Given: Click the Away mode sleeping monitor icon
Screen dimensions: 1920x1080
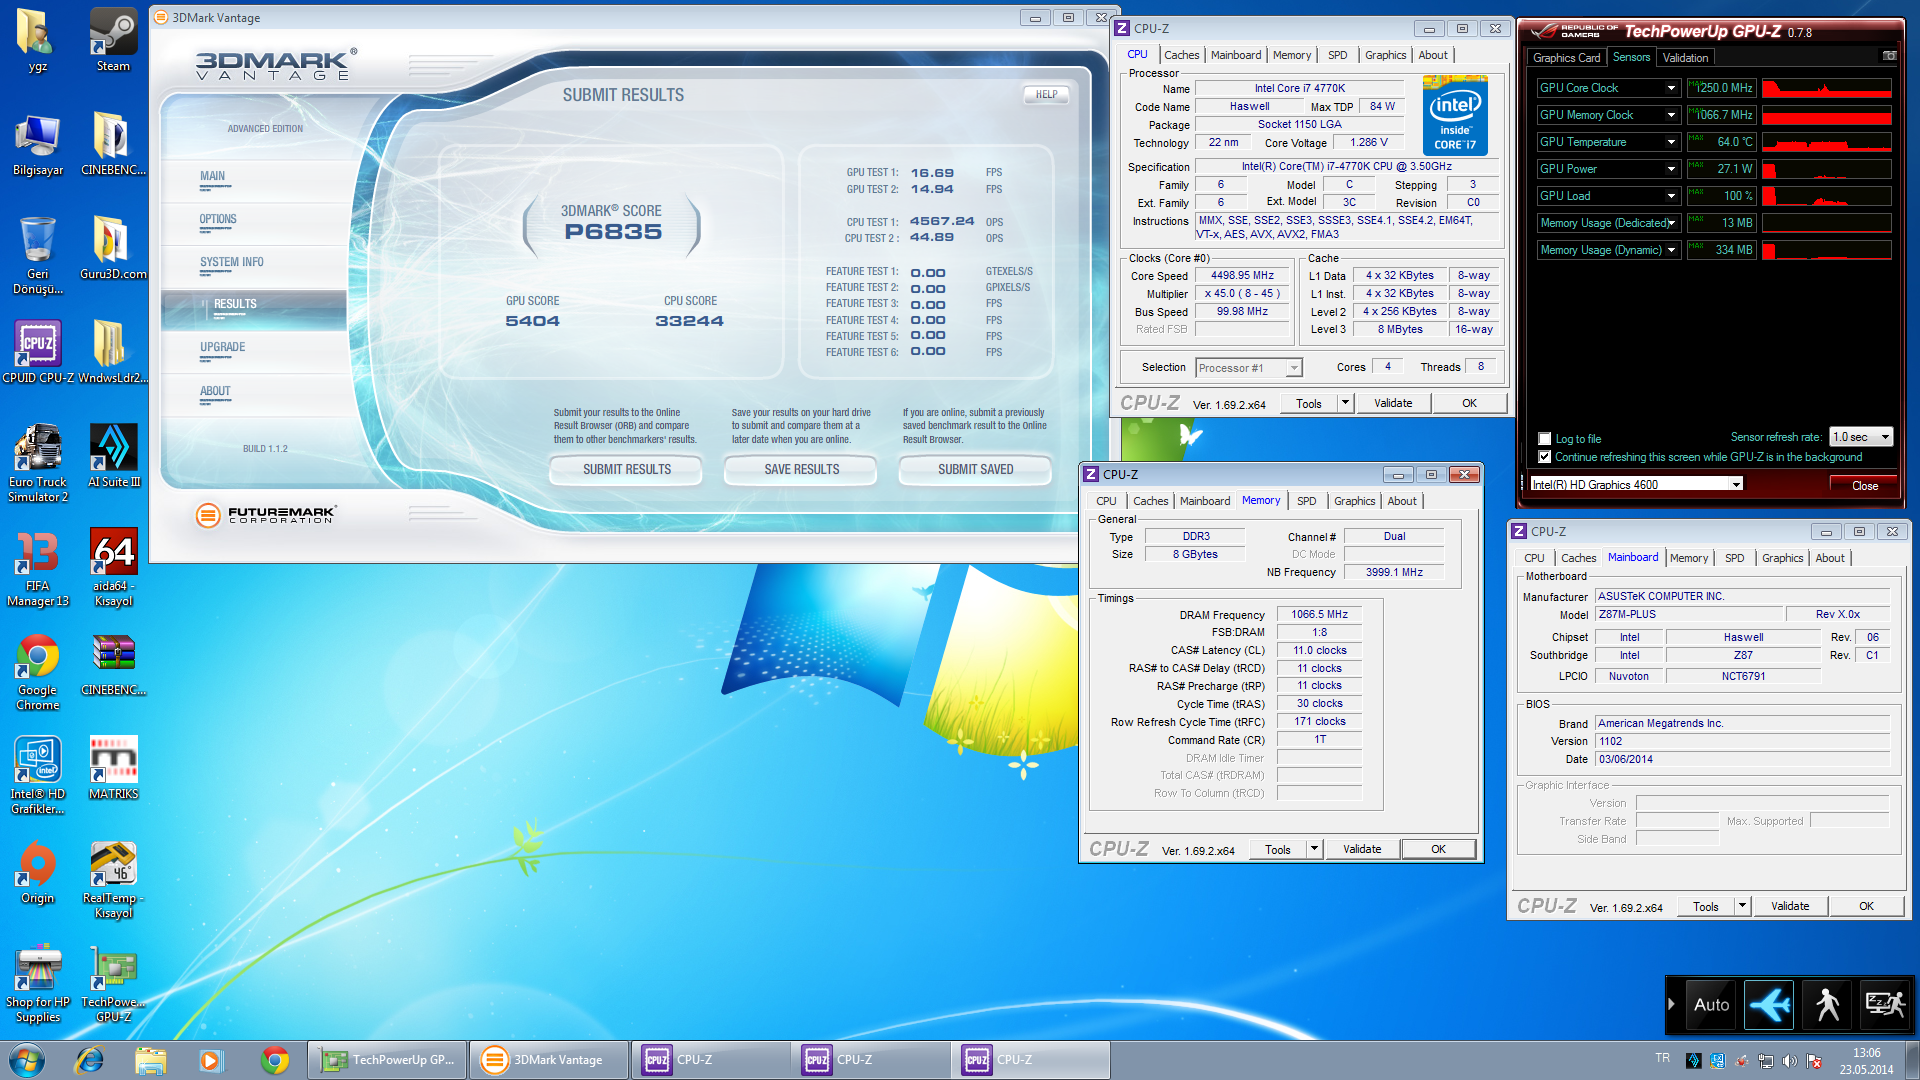Looking at the screenshot, I should [1884, 1004].
